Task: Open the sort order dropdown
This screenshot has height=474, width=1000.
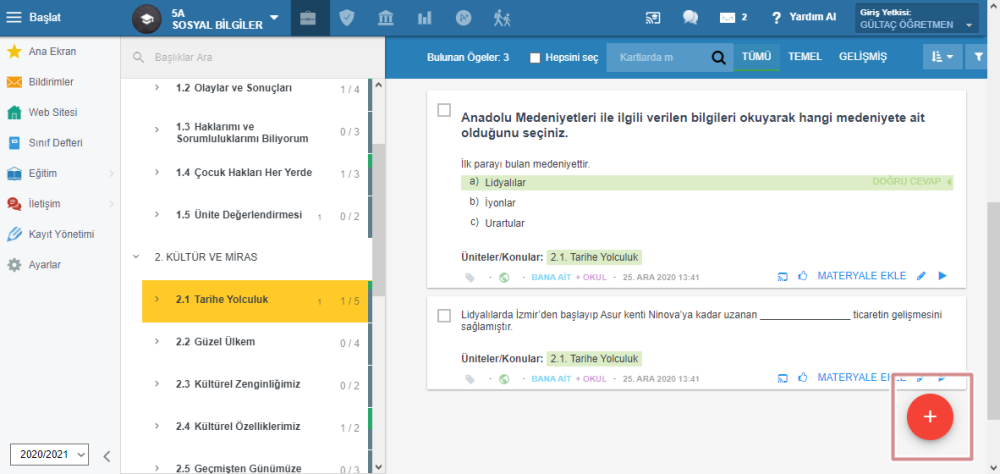Action: (941, 58)
